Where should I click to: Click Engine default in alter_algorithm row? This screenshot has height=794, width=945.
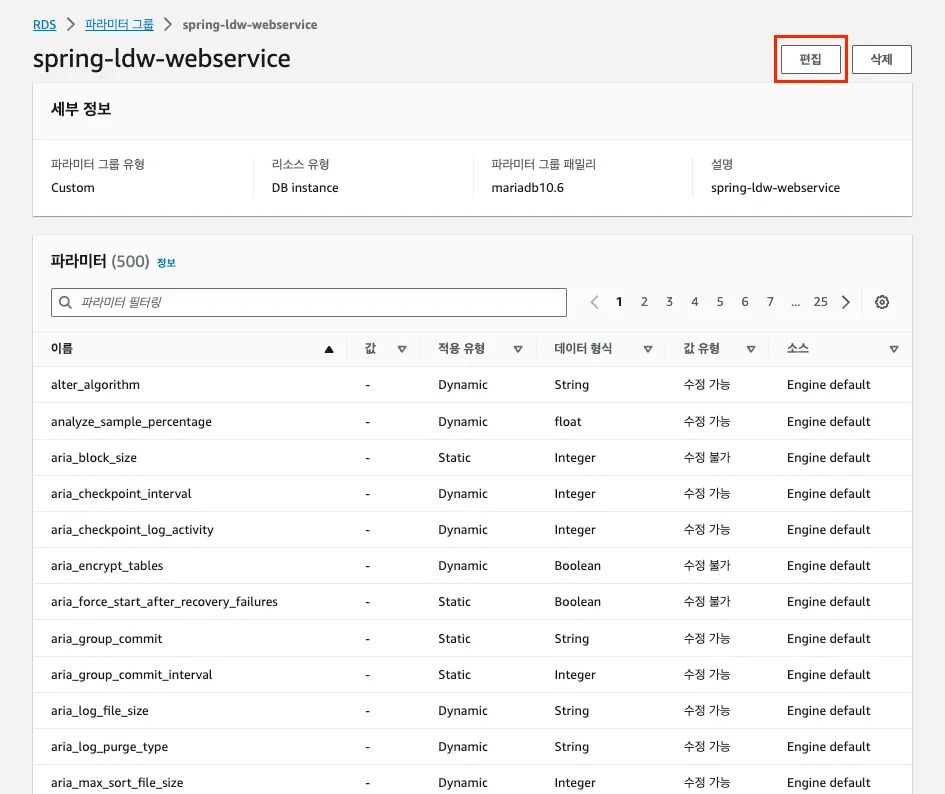click(829, 385)
